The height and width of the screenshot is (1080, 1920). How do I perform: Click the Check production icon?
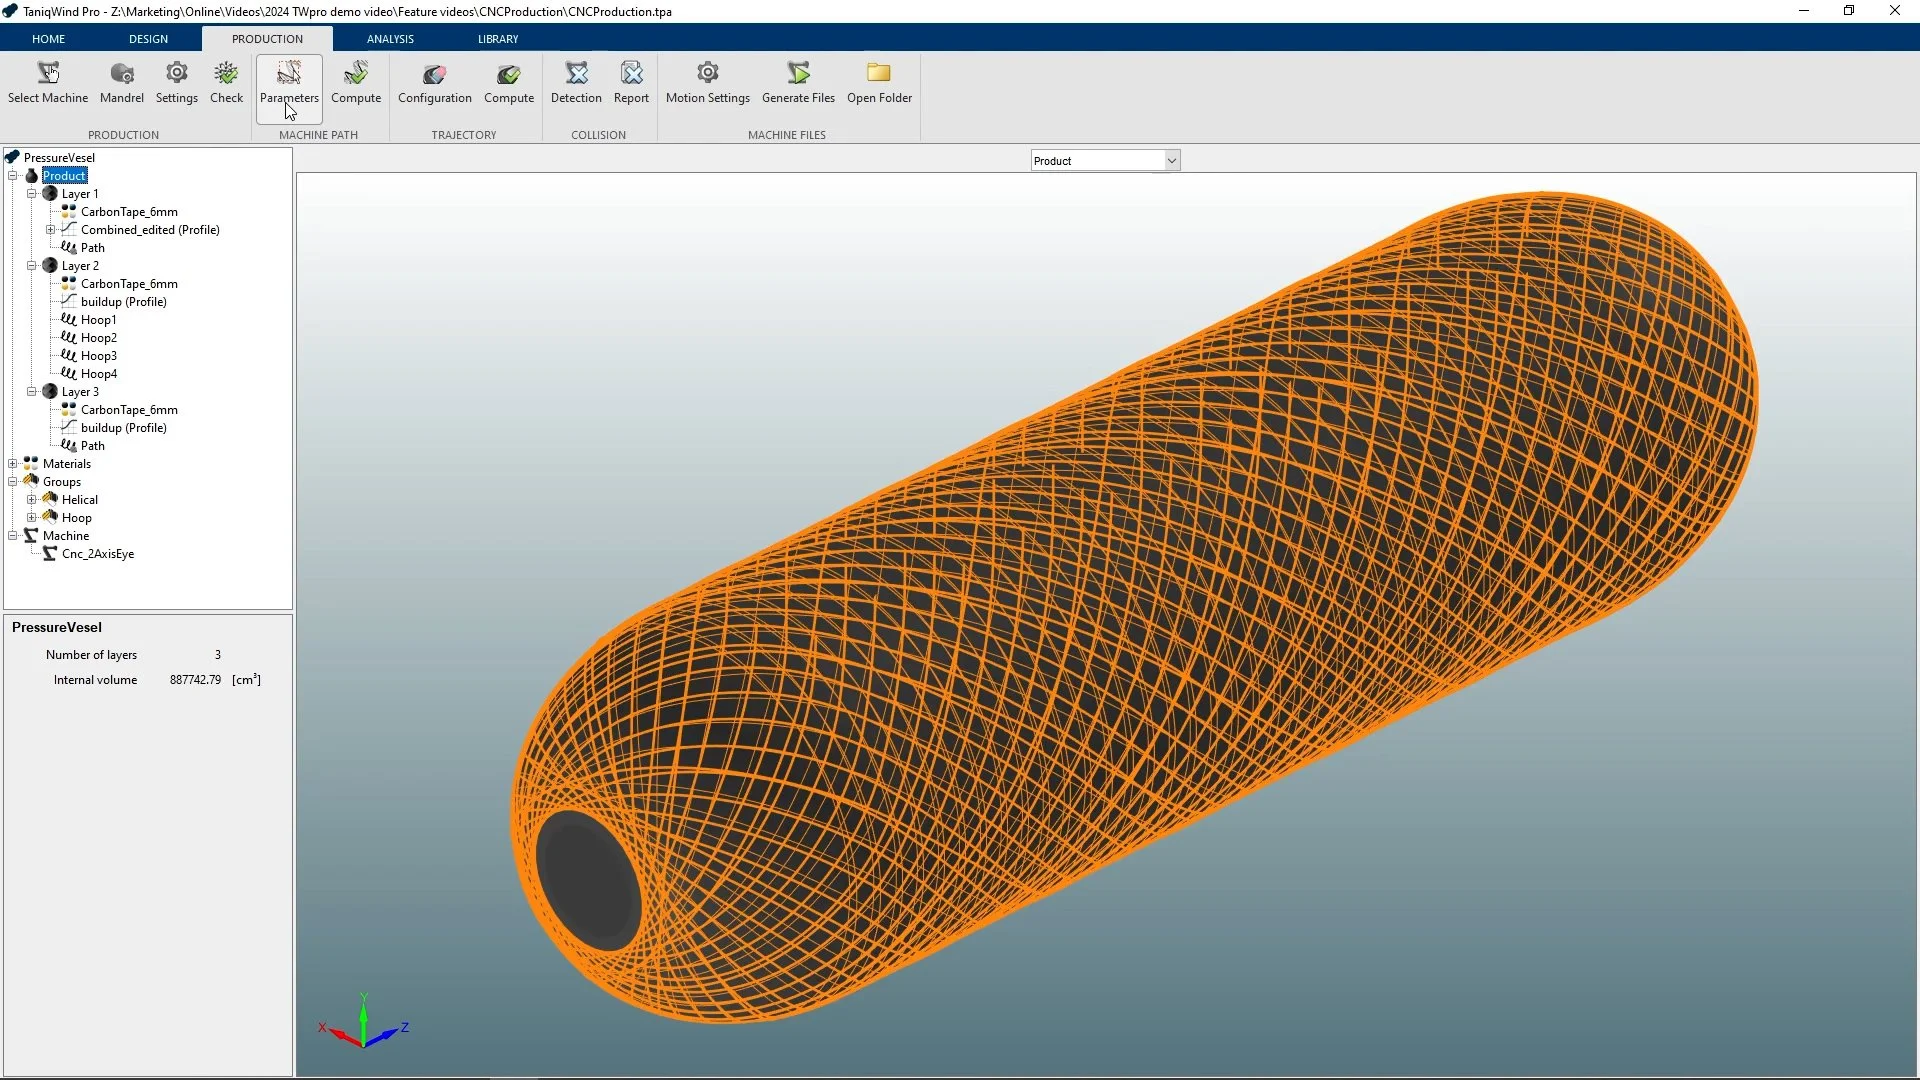226,82
